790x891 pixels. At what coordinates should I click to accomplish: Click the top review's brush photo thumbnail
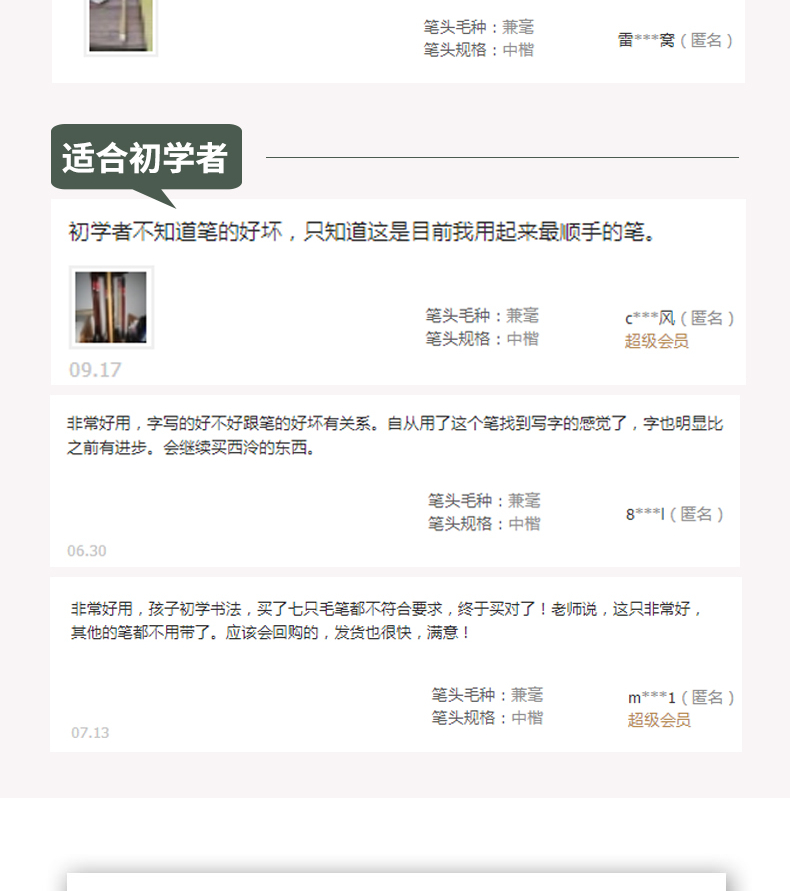(120, 26)
